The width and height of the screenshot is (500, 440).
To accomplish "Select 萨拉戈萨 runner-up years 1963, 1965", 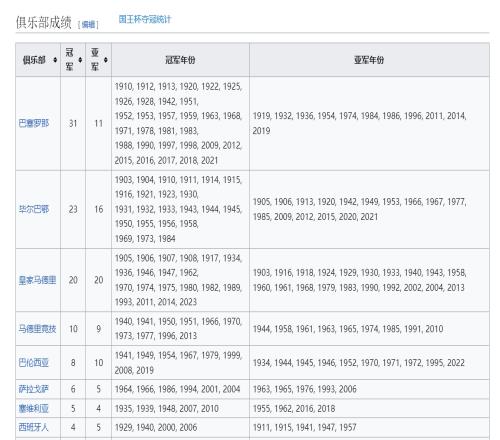I will (305, 389).
